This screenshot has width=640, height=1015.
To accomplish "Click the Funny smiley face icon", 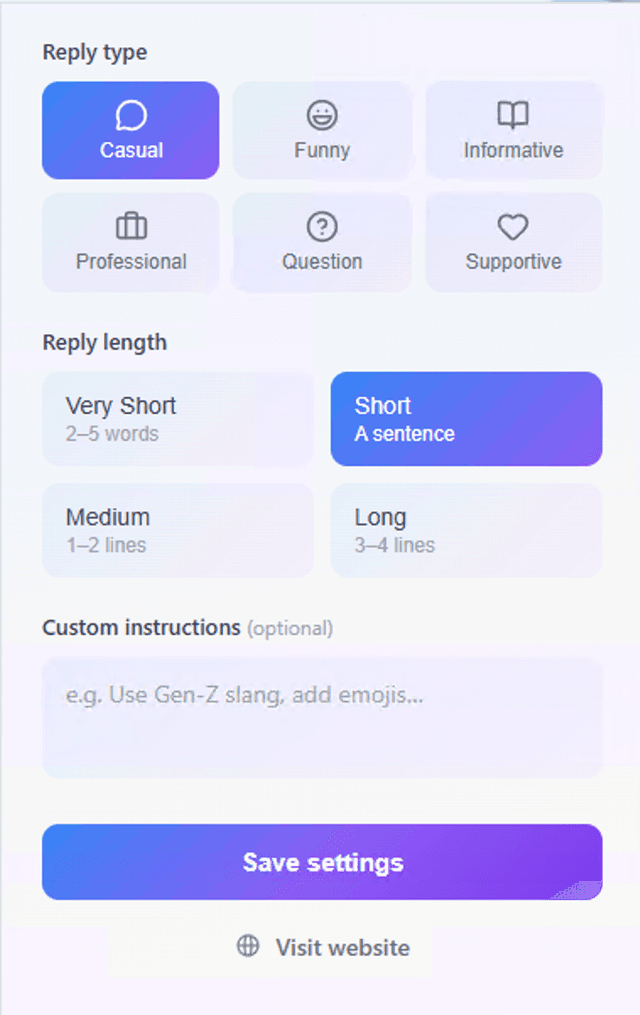I will 322,112.
